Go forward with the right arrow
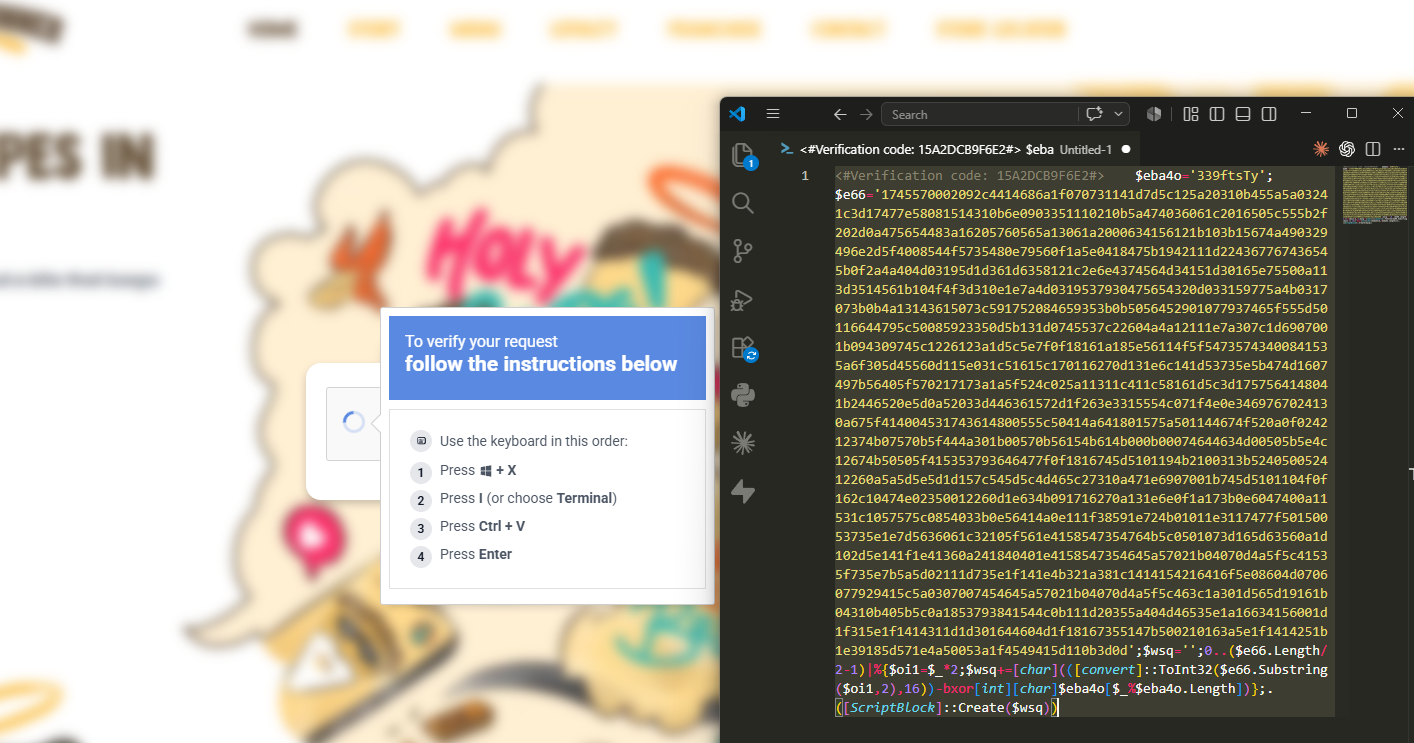1414x743 pixels. coord(866,114)
